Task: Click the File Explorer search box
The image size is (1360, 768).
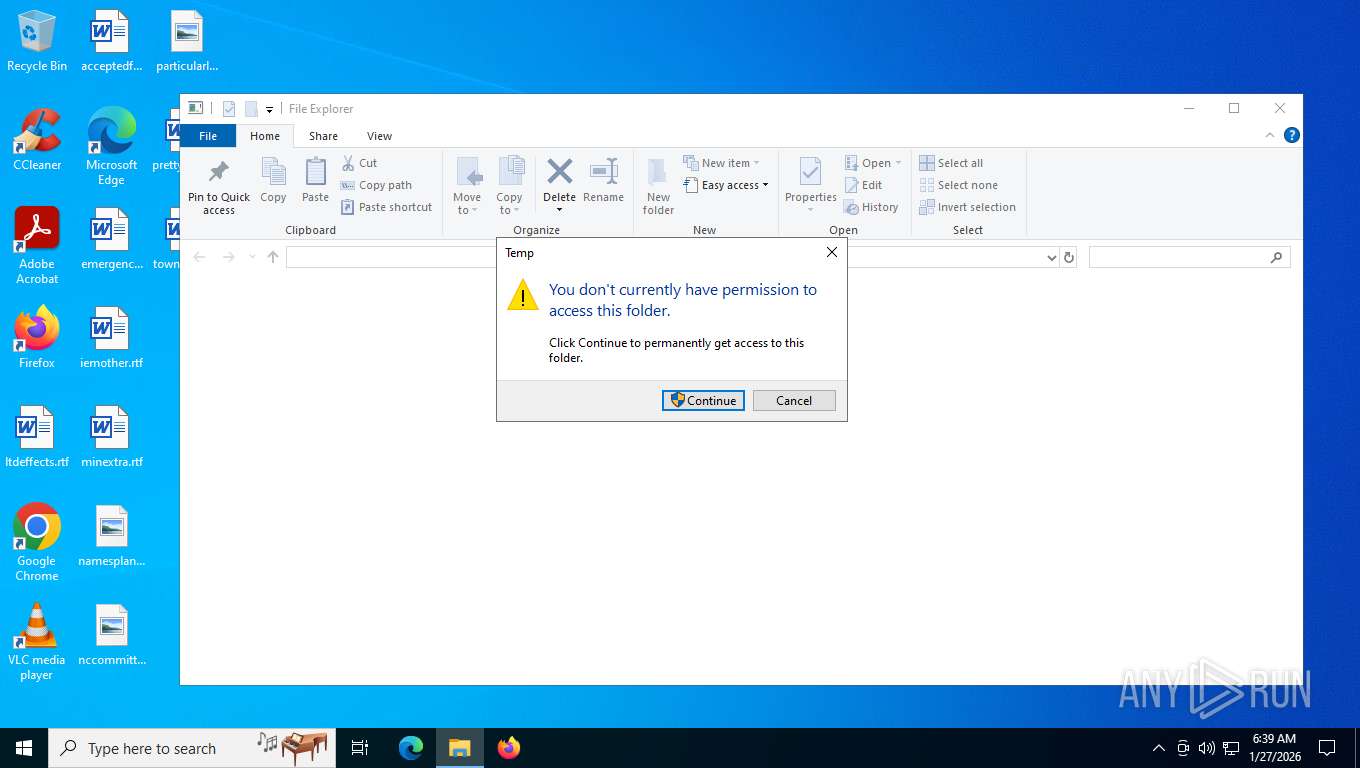Action: point(1189,257)
